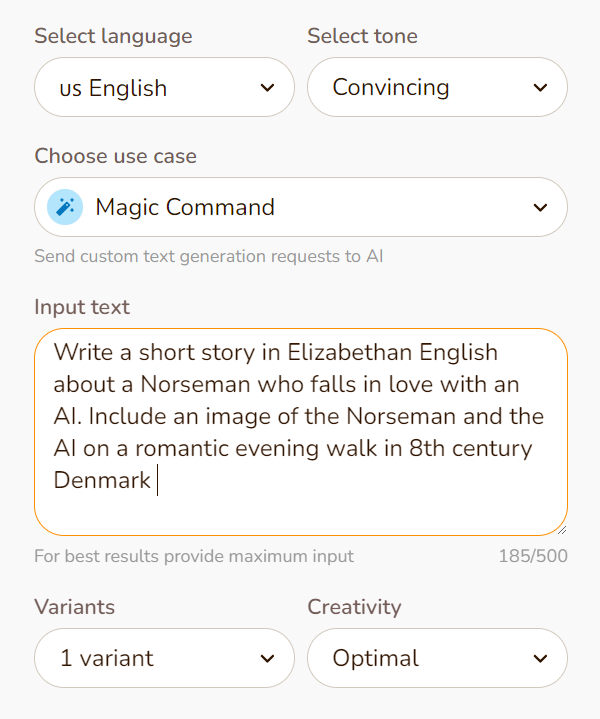Click the 'Select tone' label
The width and height of the screenshot is (600, 719).
coord(362,37)
